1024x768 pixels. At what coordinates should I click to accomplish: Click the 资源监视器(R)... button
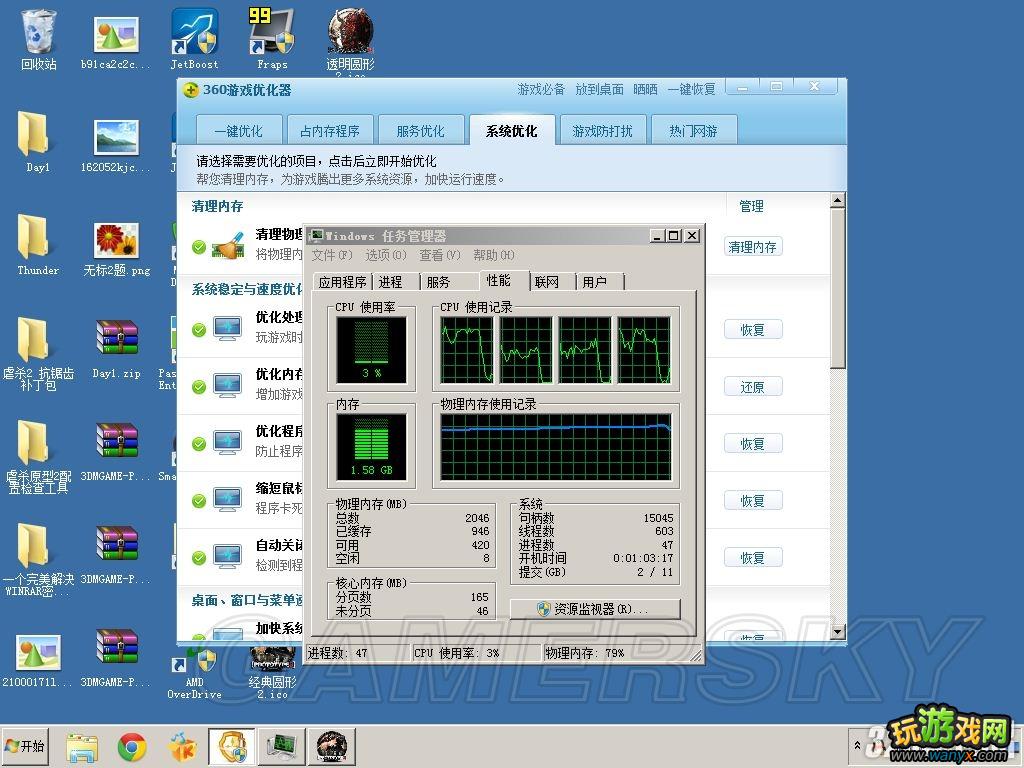click(595, 609)
